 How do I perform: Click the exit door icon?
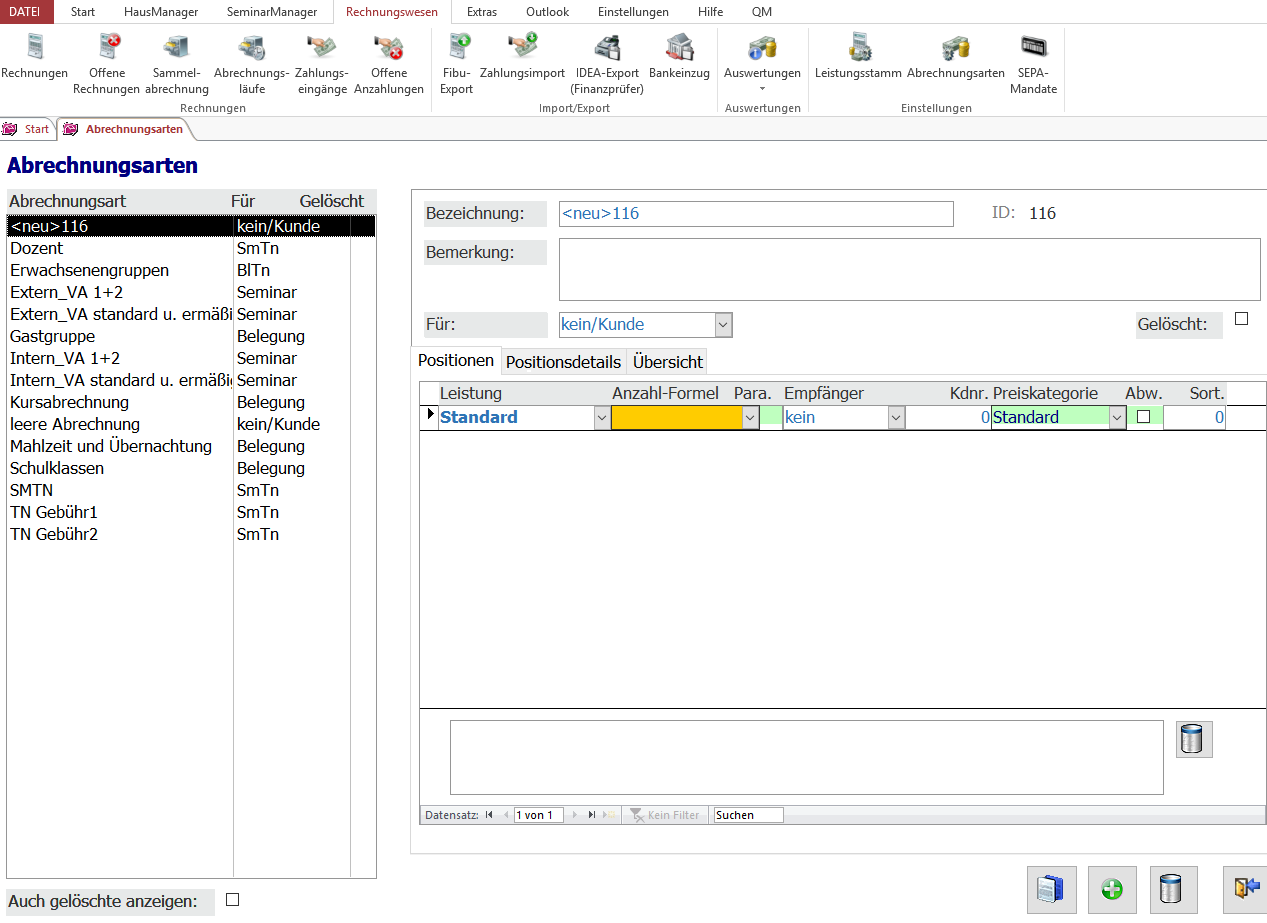tap(1246, 889)
